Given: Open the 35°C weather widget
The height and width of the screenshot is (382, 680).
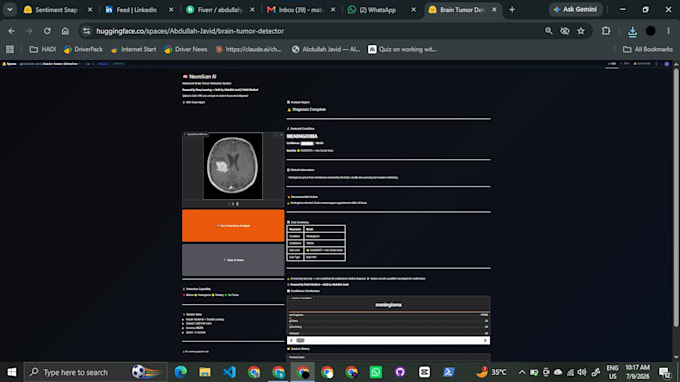Looking at the screenshot, I should pos(491,372).
